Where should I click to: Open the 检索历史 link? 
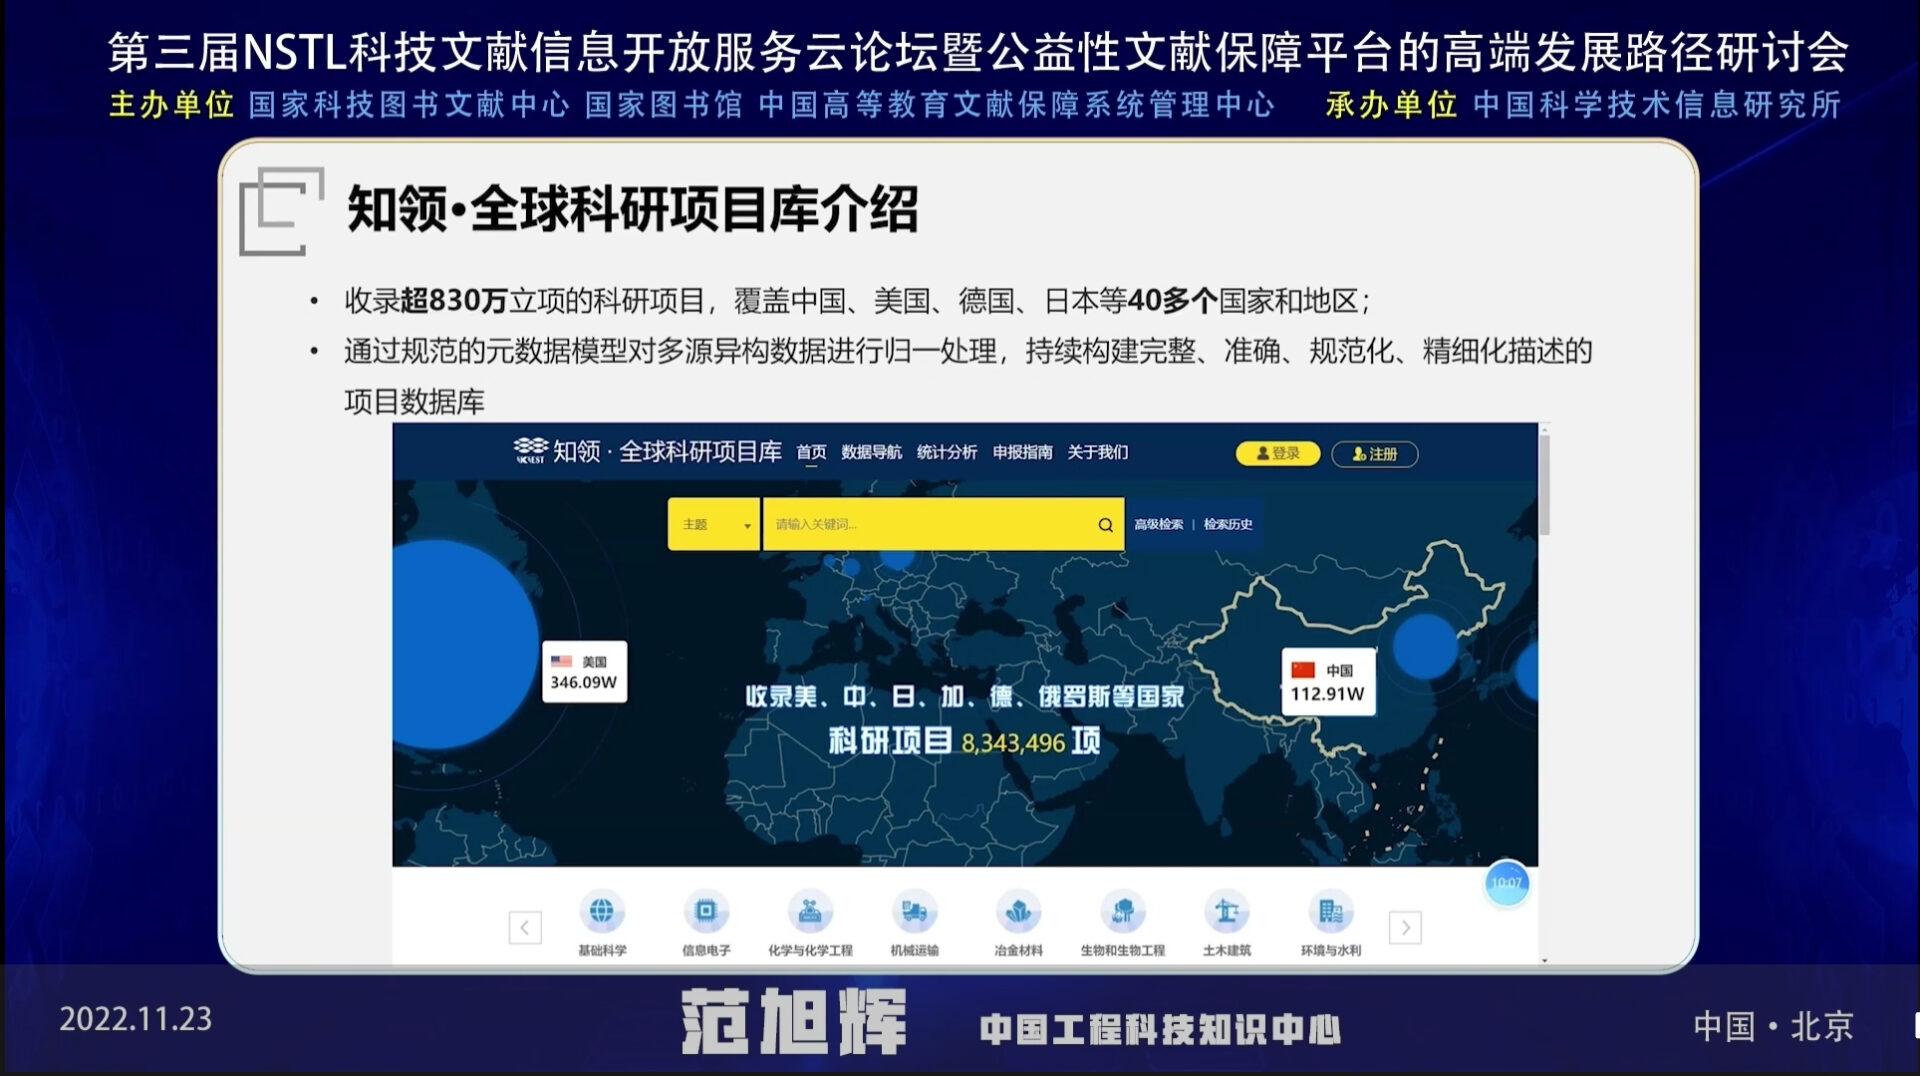point(1228,524)
